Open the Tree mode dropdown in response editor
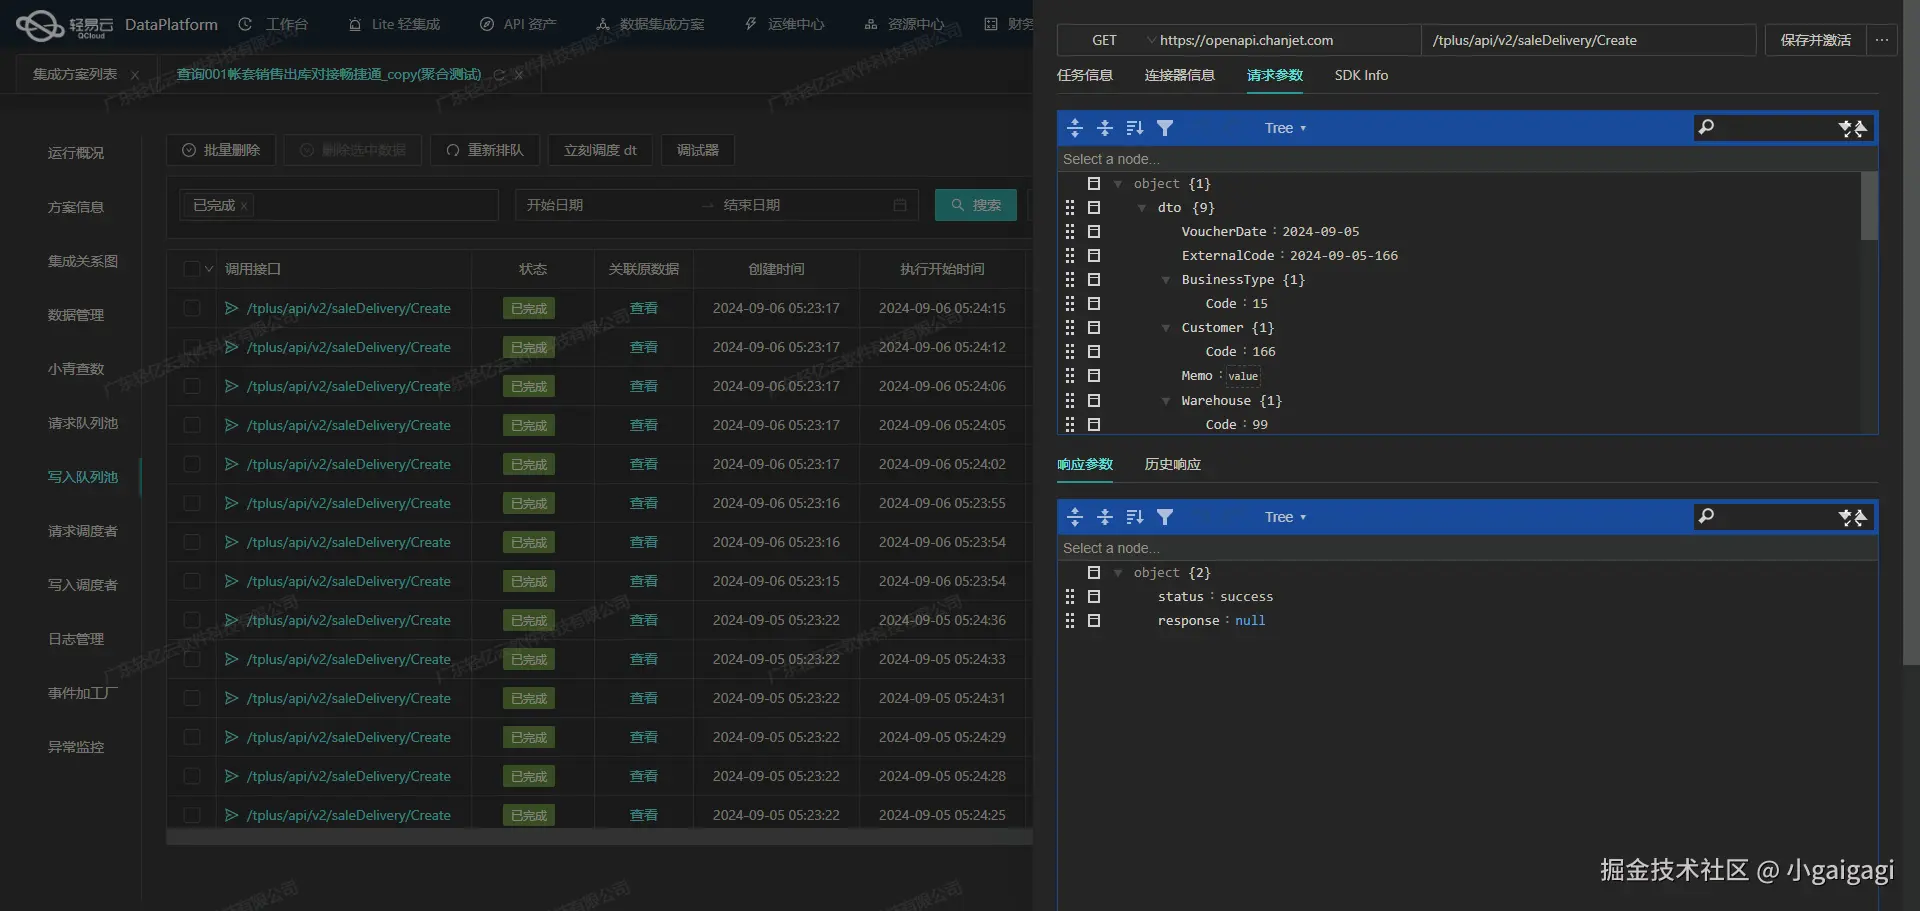Image resolution: width=1920 pixels, height=911 pixels. 1285,517
